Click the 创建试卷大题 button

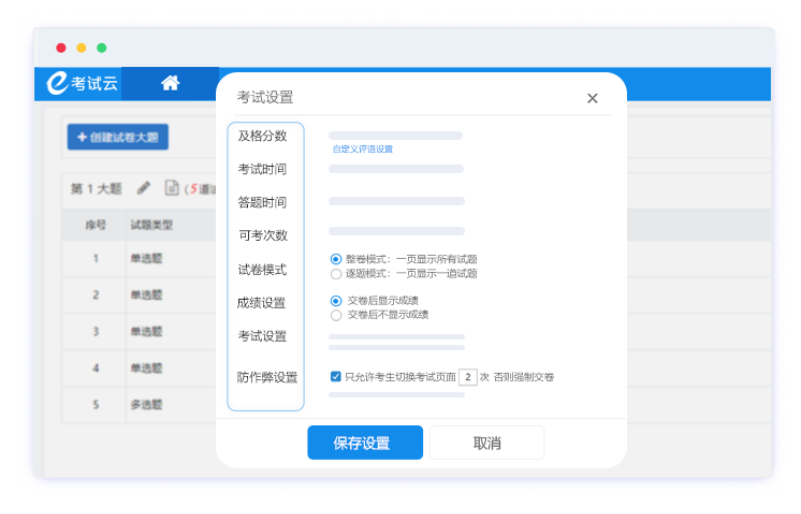pyautogui.click(x=117, y=137)
